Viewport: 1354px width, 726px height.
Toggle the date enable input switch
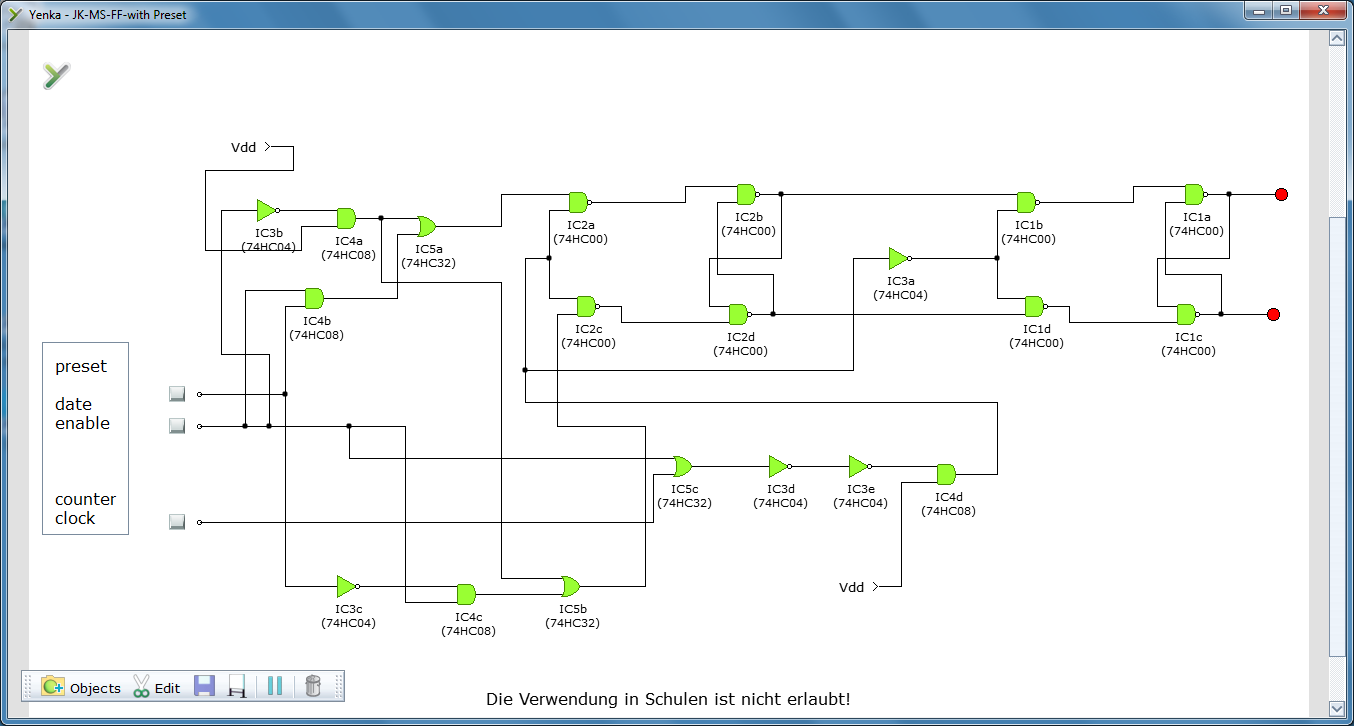pos(177,426)
